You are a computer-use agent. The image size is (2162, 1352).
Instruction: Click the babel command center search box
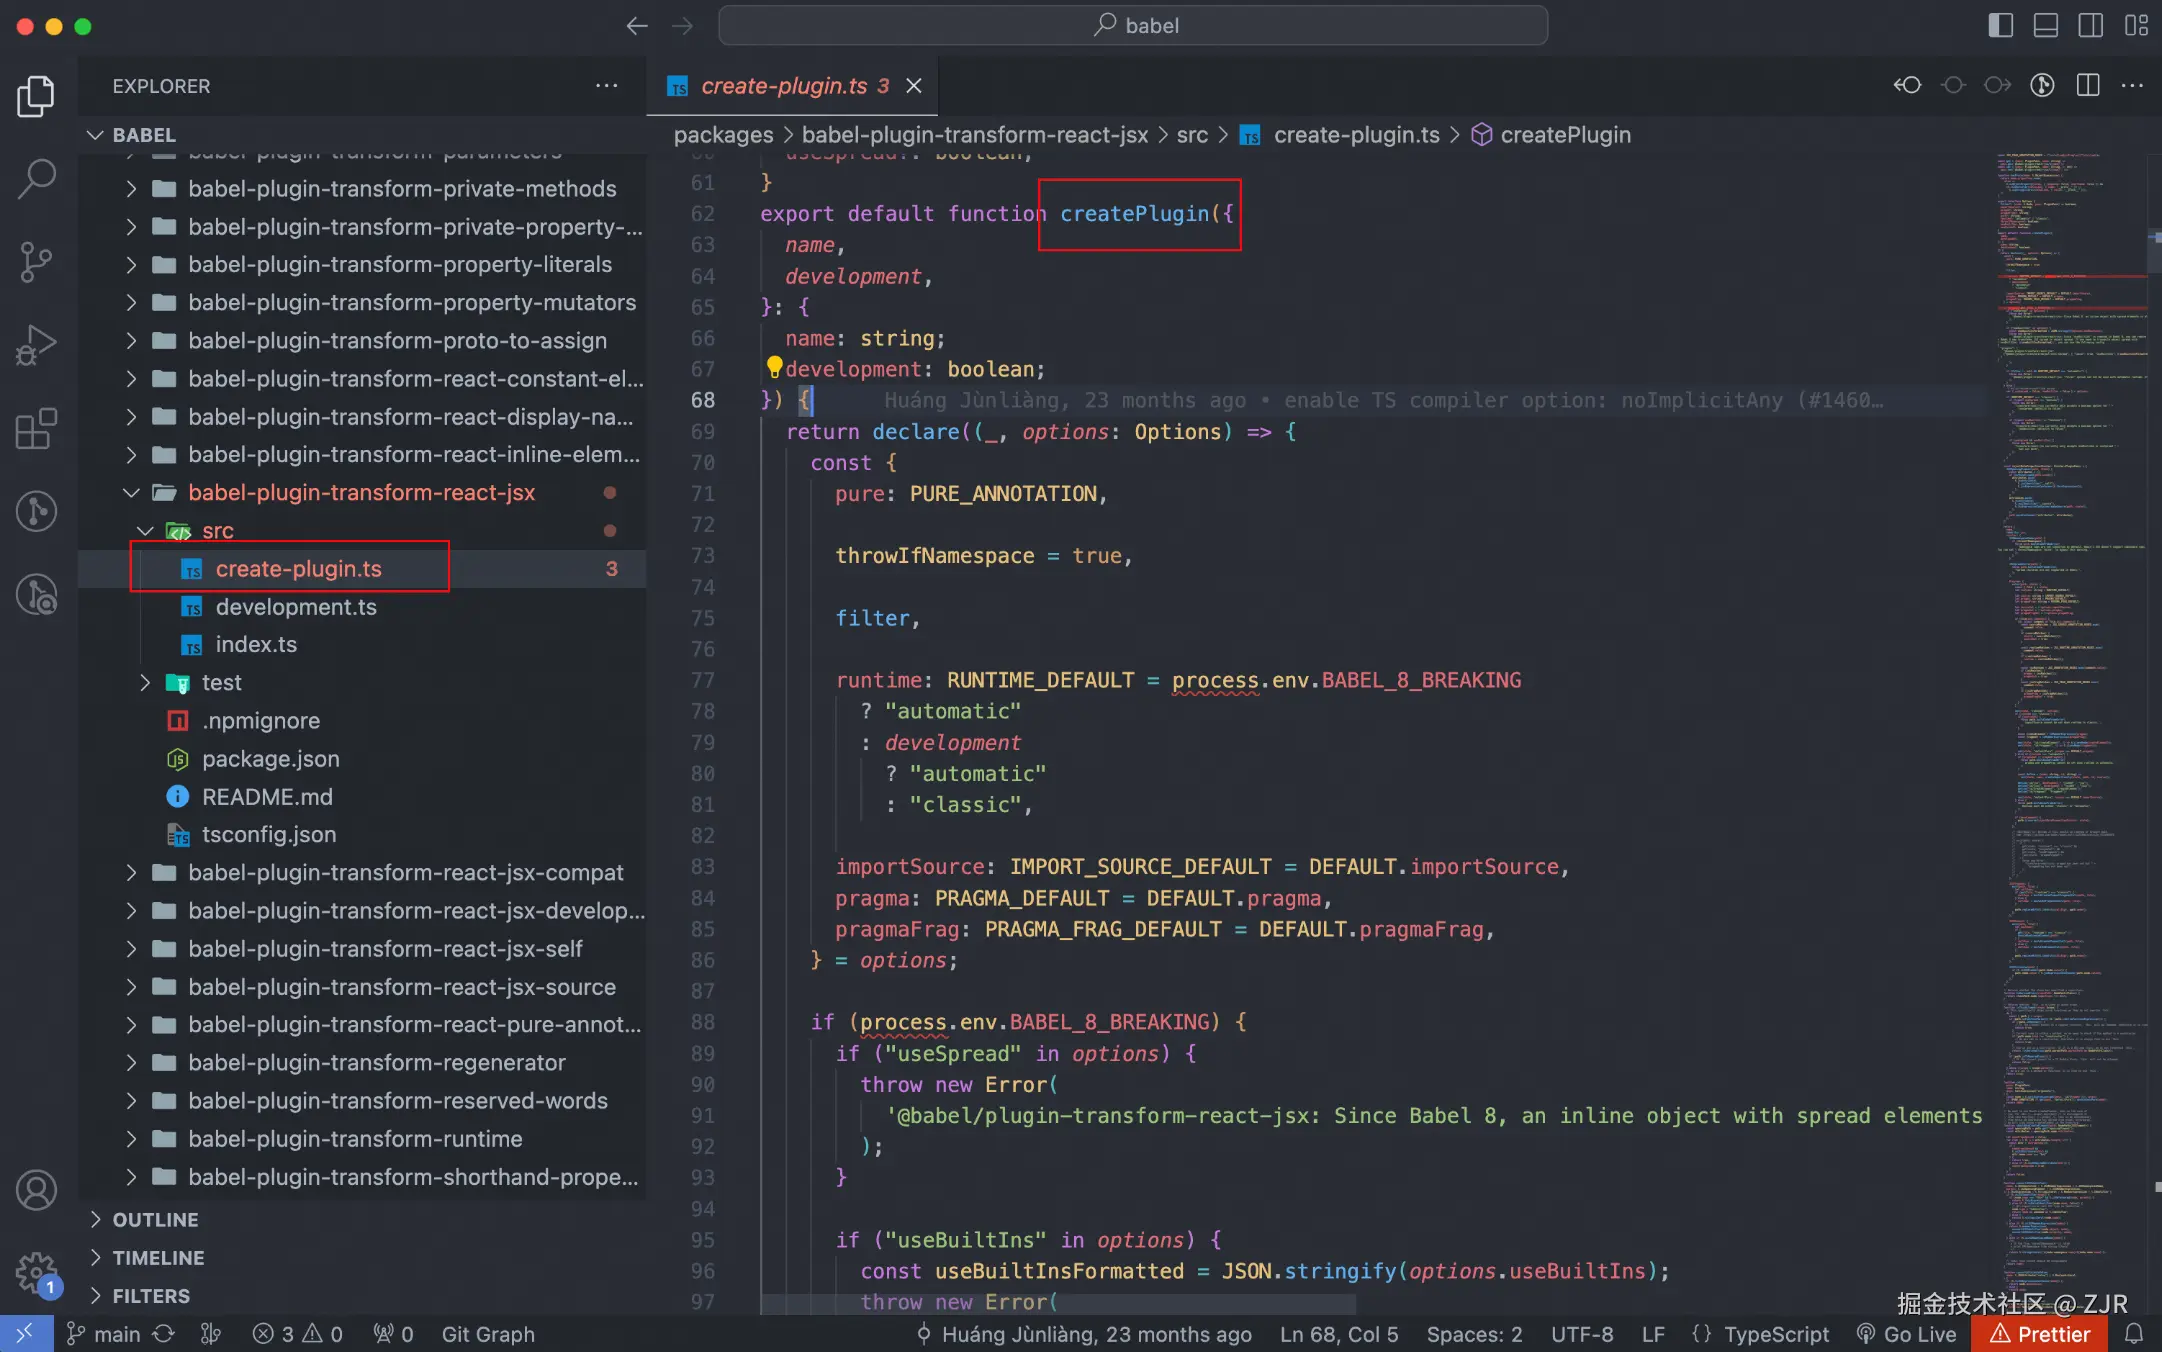pos(1133,26)
